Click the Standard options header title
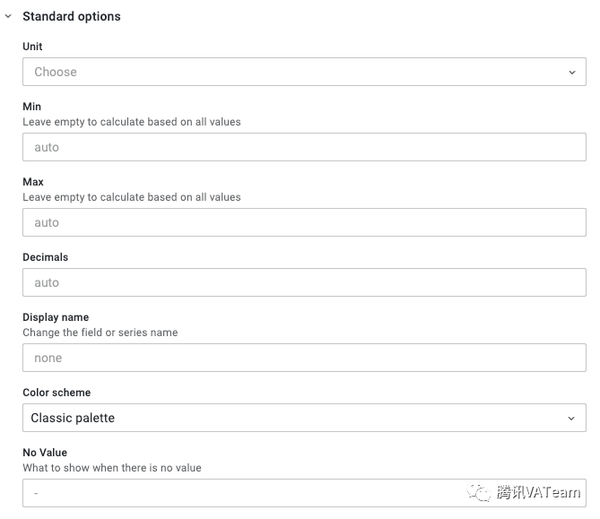 pos(71,16)
